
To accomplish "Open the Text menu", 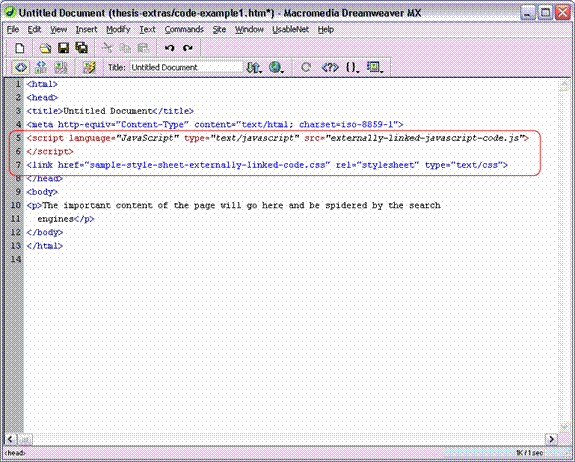I will pyautogui.click(x=147, y=30).
